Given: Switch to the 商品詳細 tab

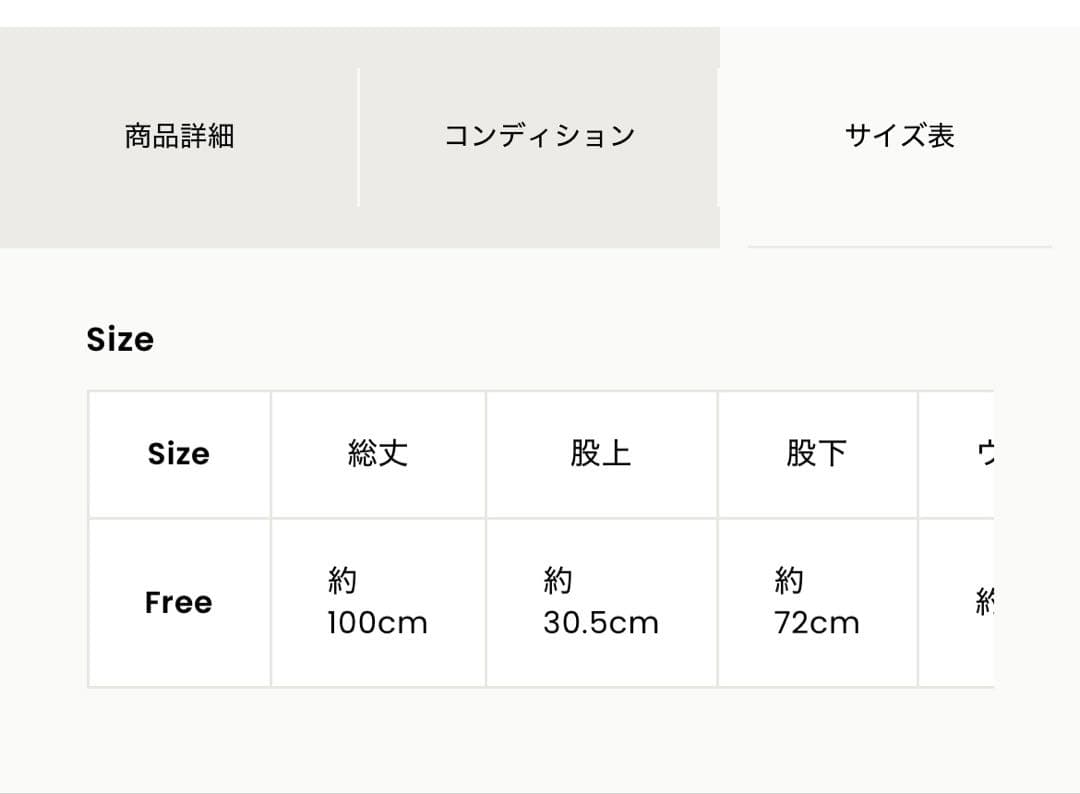Looking at the screenshot, I should tap(178, 136).
